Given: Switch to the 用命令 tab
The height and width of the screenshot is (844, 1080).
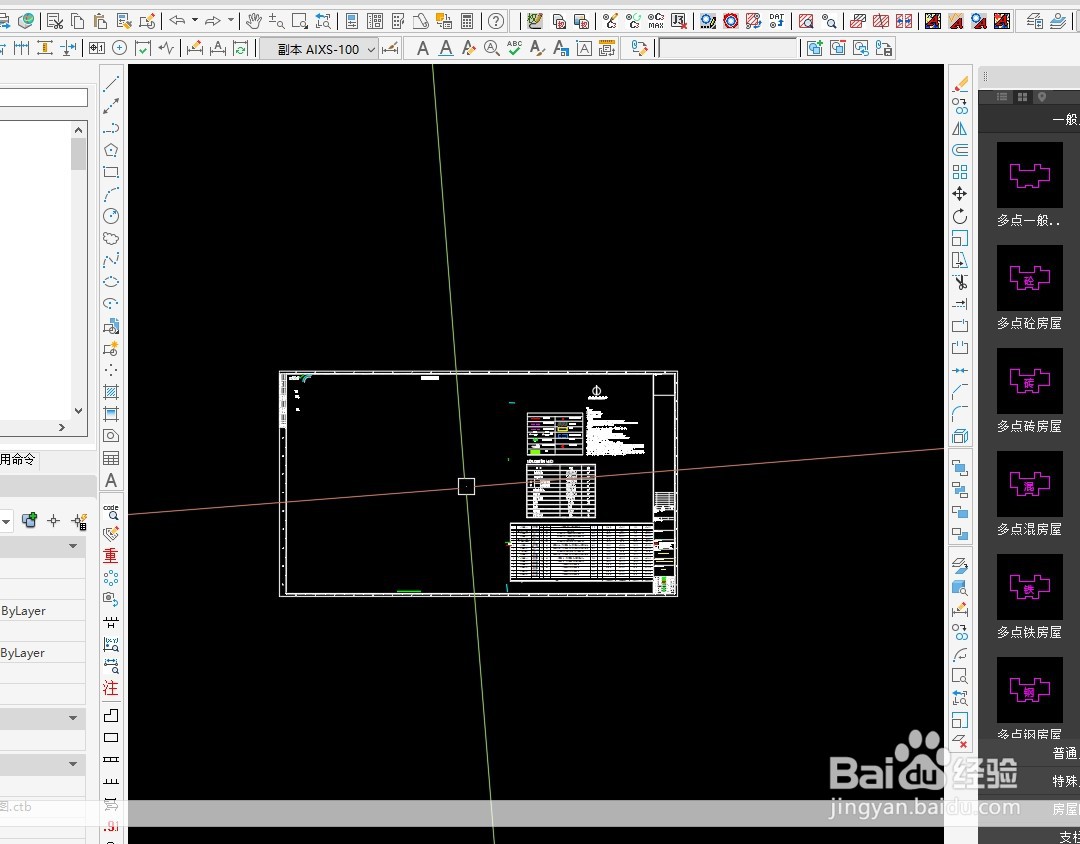Looking at the screenshot, I should [x=18, y=460].
